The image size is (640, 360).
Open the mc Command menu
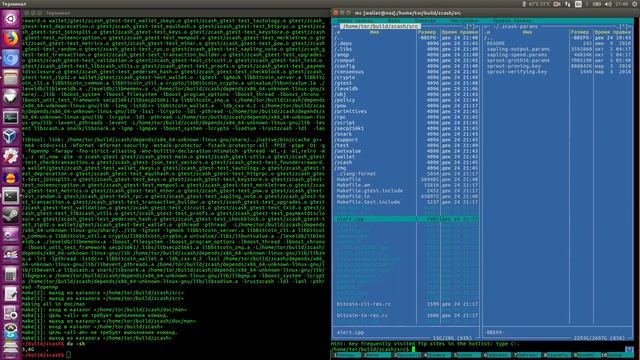[425, 20]
